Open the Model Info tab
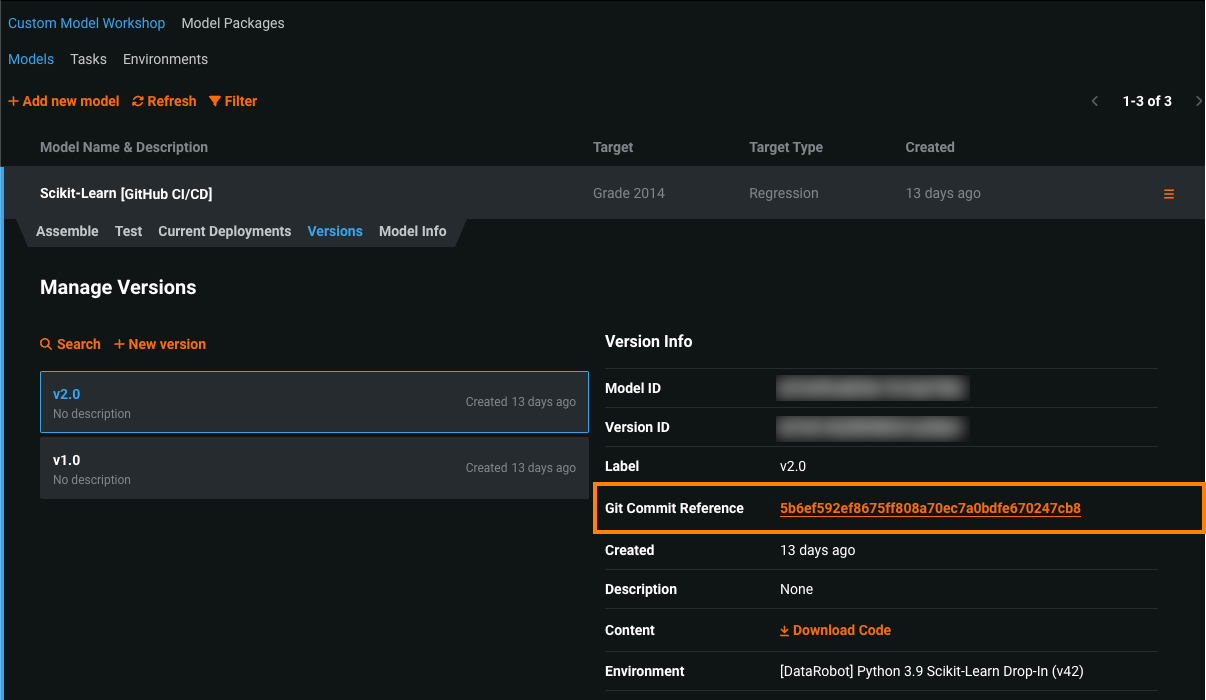The width and height of the screenshot is (1206, 700). (x=412, y=231)
